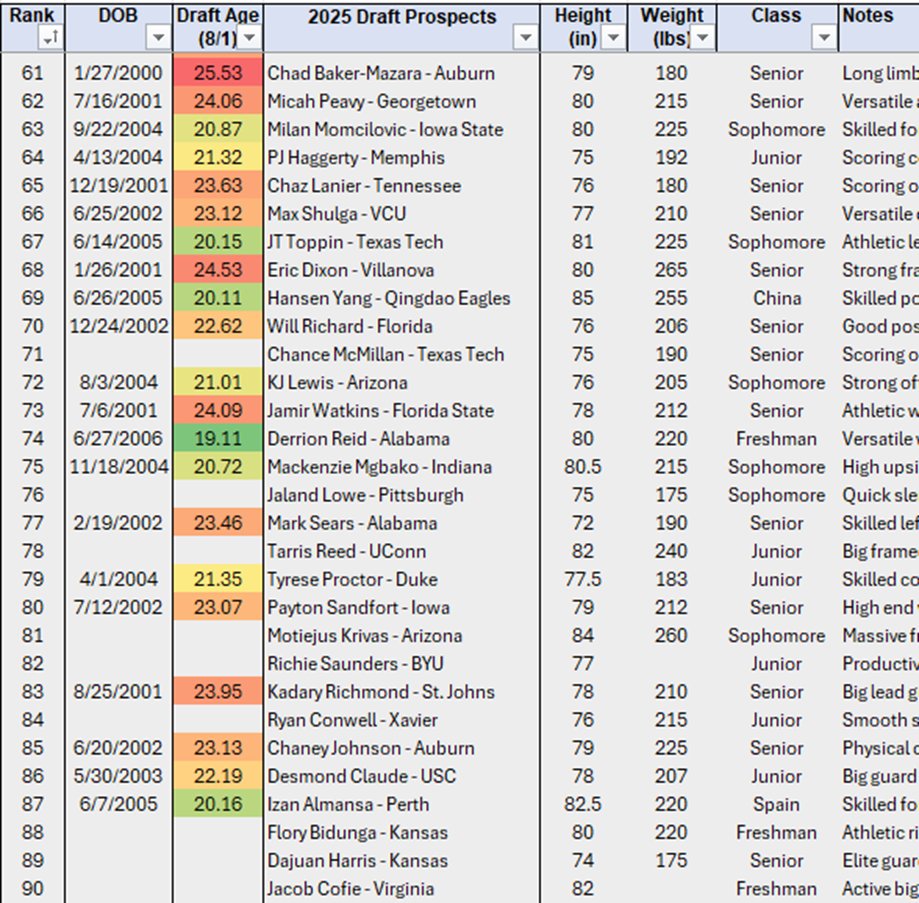Open the 2025 Draft Prospects filter dropdown
919x903 pixels.
coord(525,38)
